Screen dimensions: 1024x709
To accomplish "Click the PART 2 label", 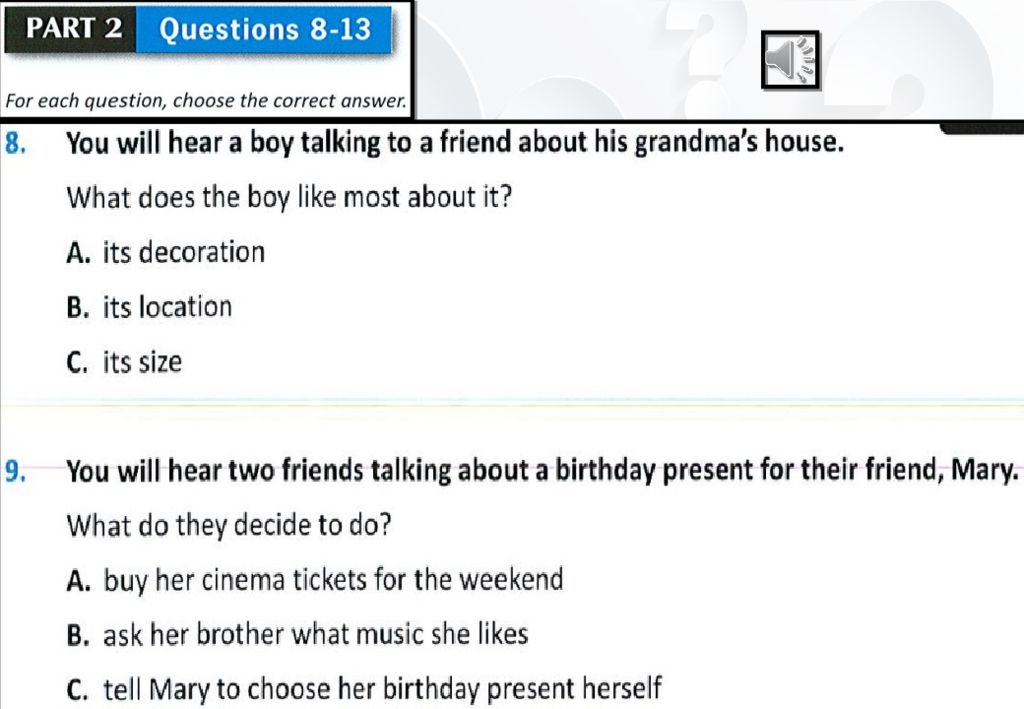I will pos(73,28).
